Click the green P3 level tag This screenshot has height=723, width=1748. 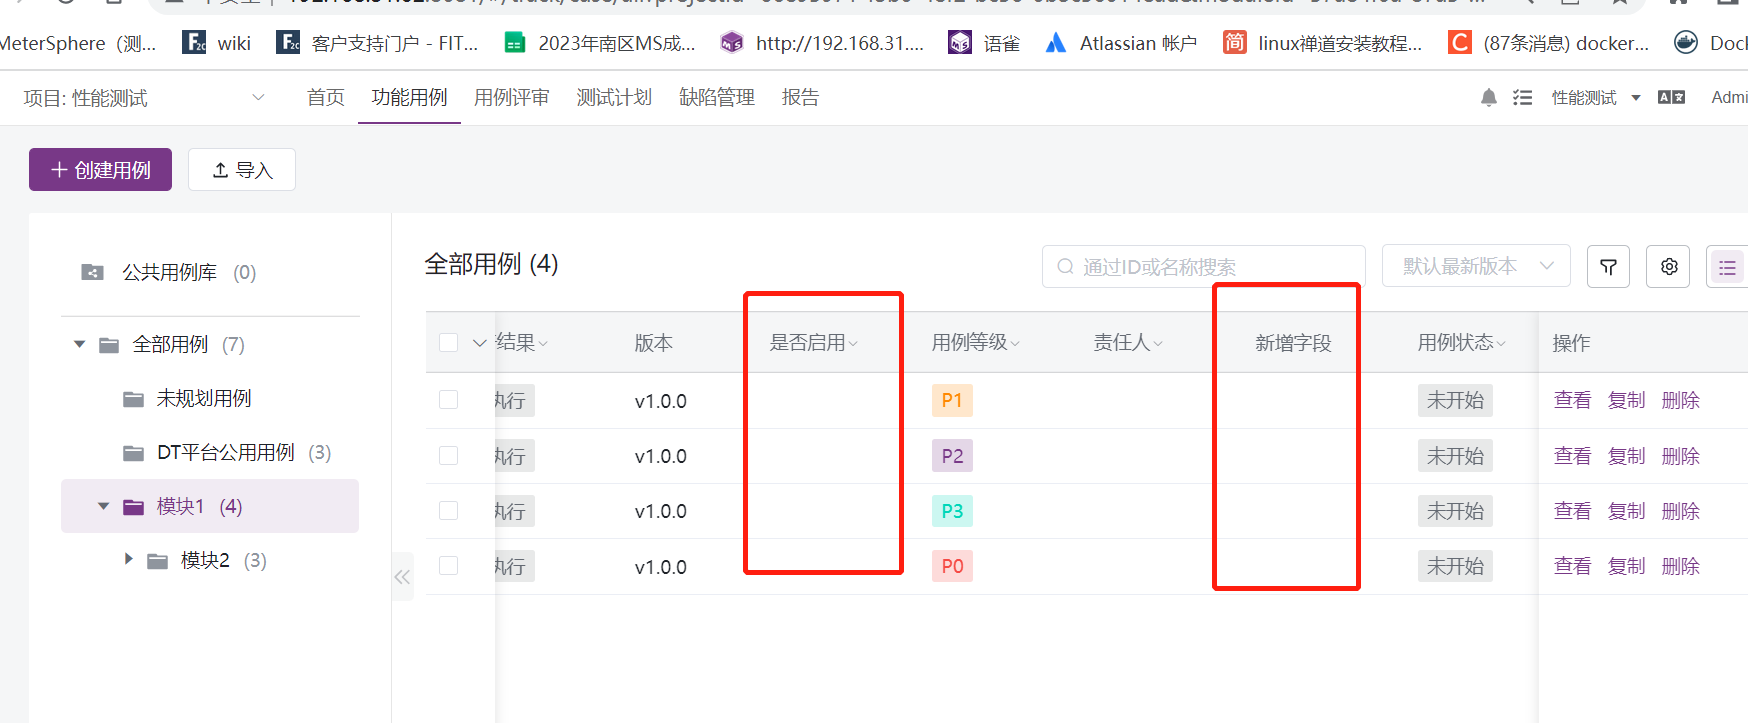952,511
